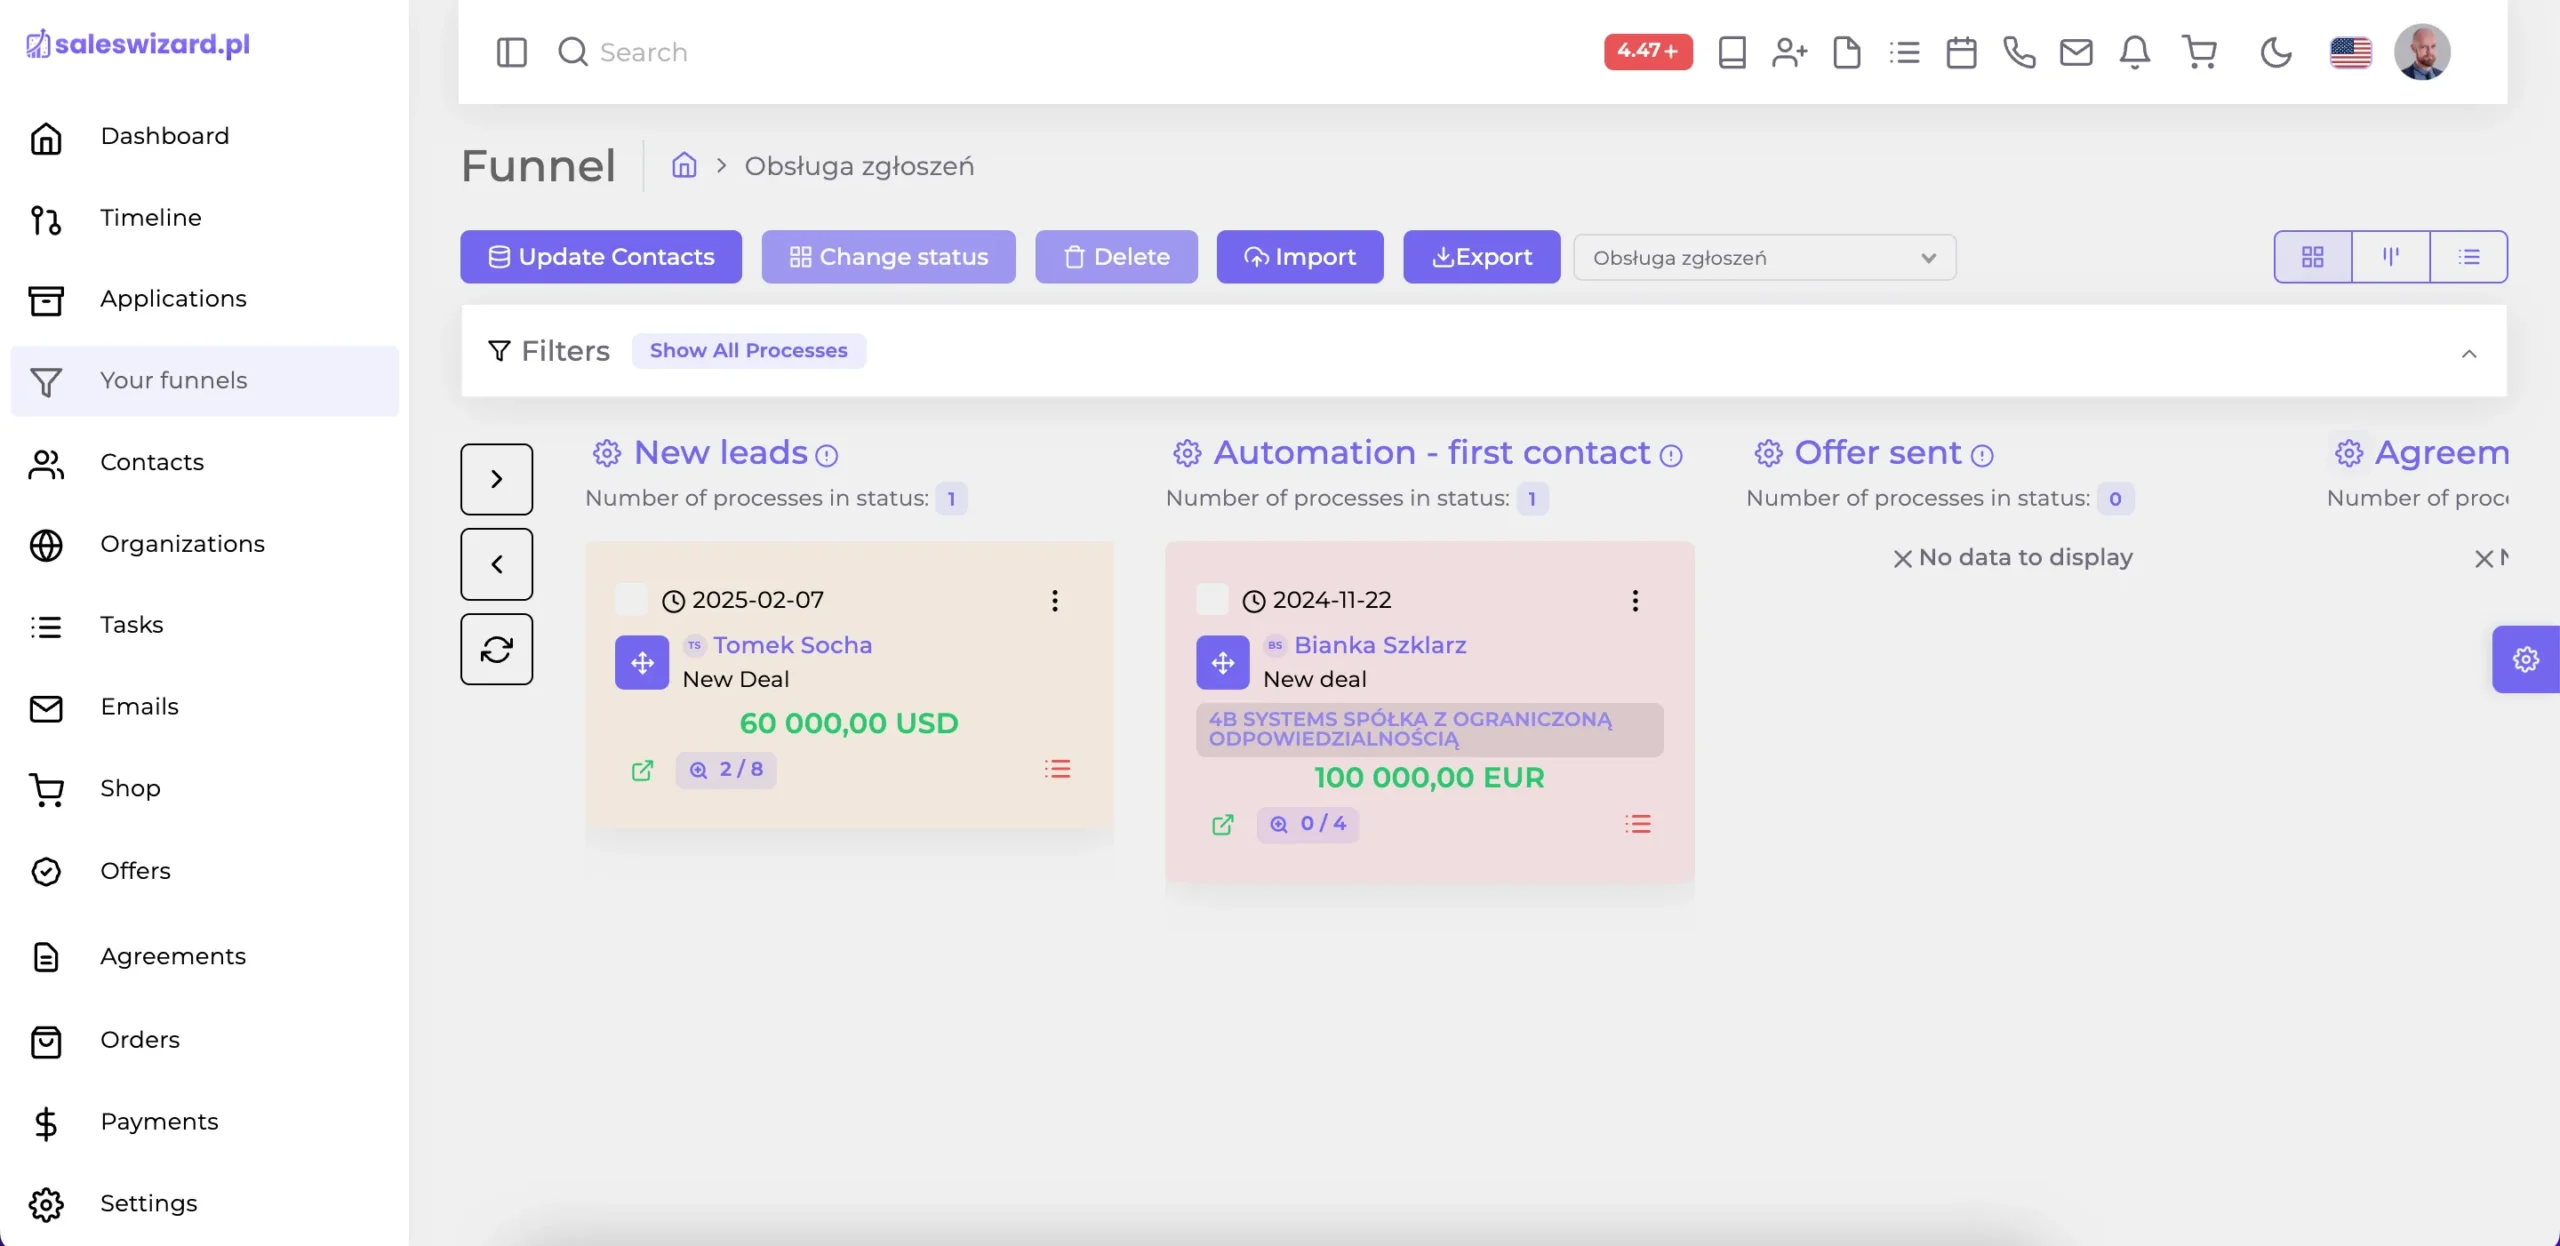Click the Delete button
Image resolution: width=2560 pixels, height=1246 pixels.
tap(1116, 257)
